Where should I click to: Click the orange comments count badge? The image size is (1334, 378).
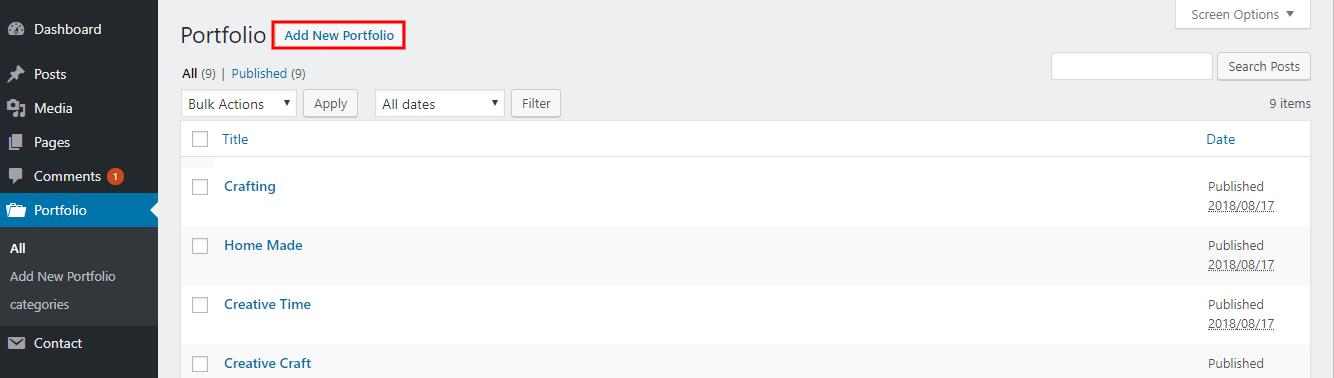115,176
